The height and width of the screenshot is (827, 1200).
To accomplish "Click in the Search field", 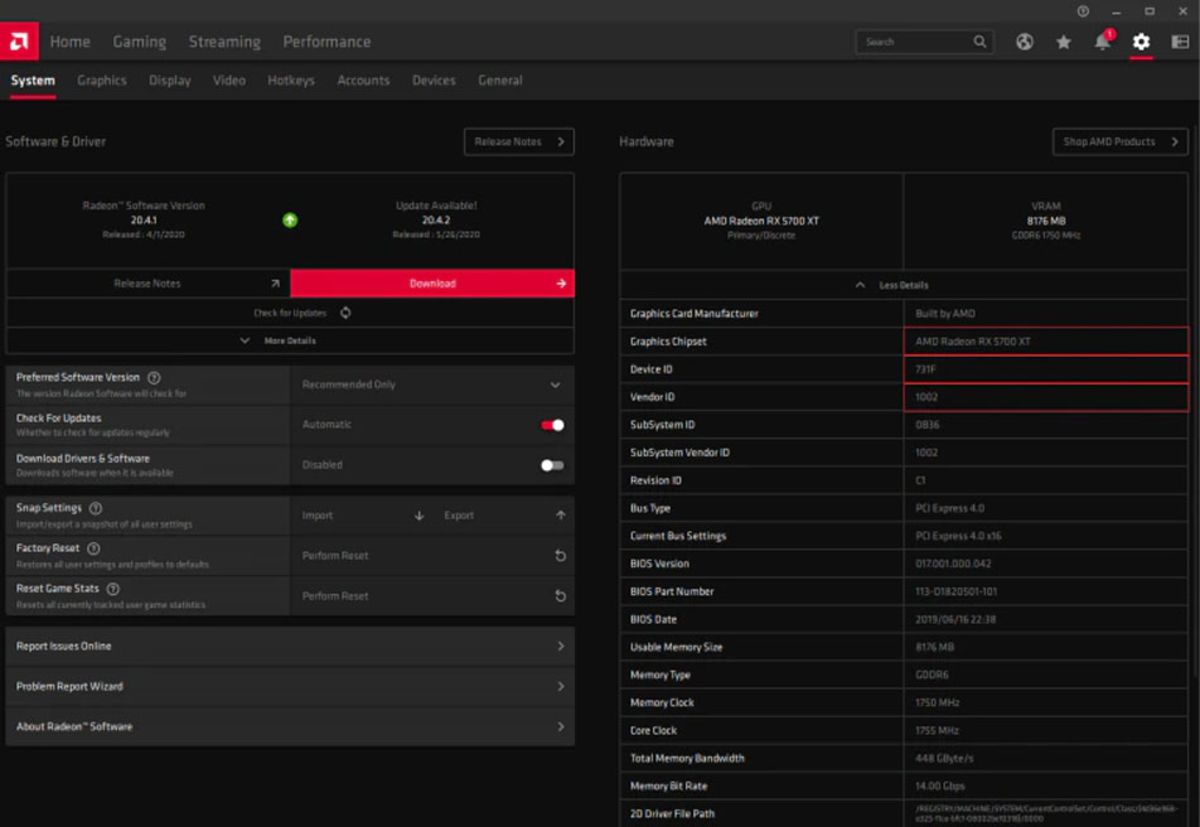I will point(924,42).
